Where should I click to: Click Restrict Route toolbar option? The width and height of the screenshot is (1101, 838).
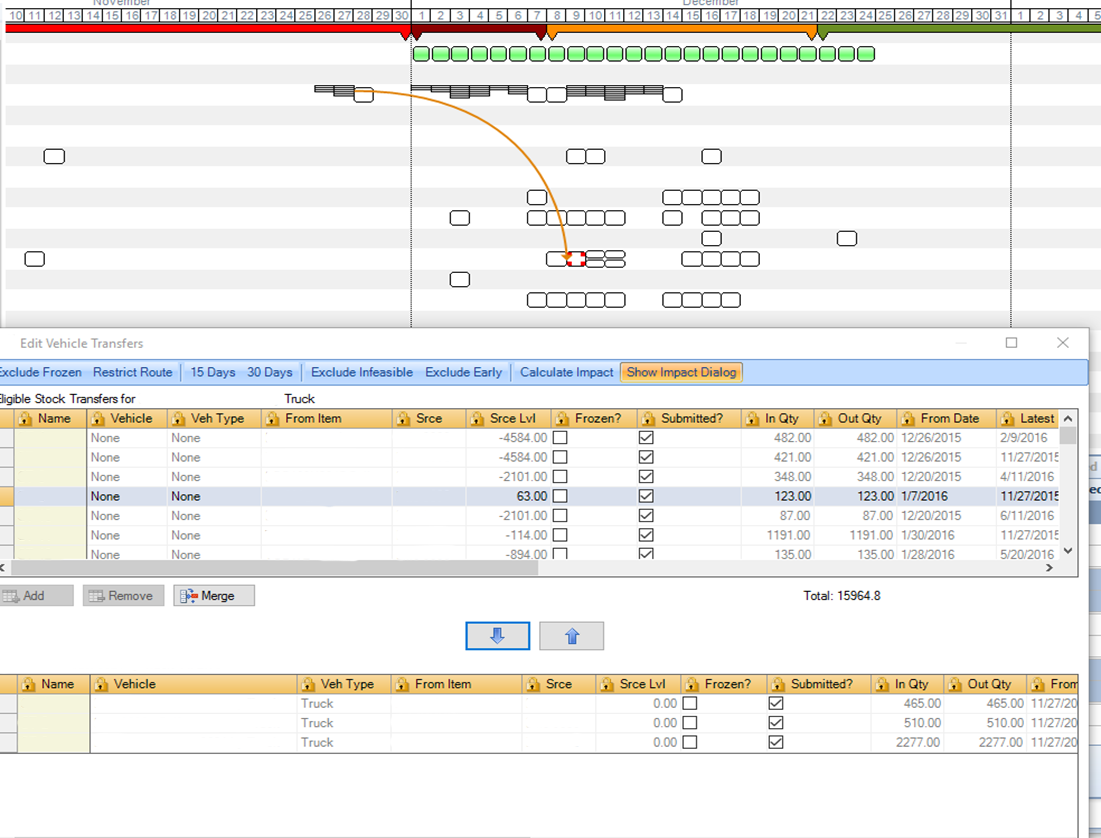point(133,372)
